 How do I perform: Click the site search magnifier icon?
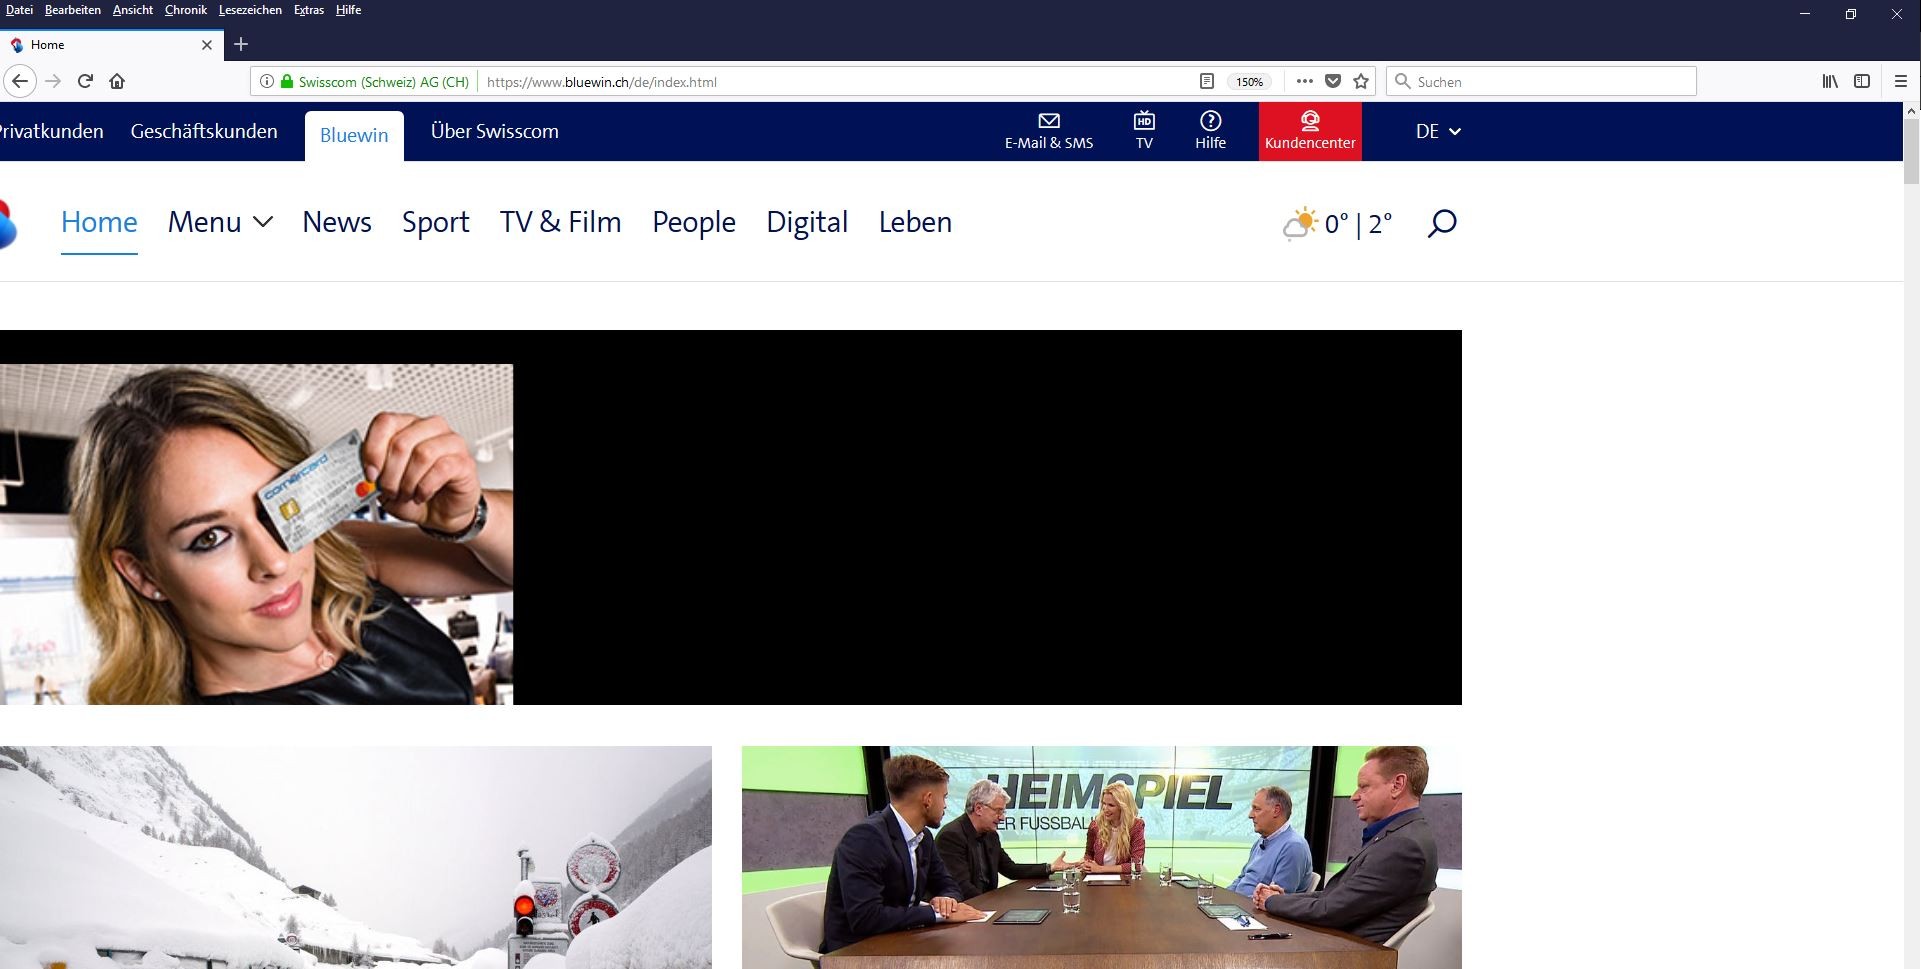click(x=1441, y=223)
